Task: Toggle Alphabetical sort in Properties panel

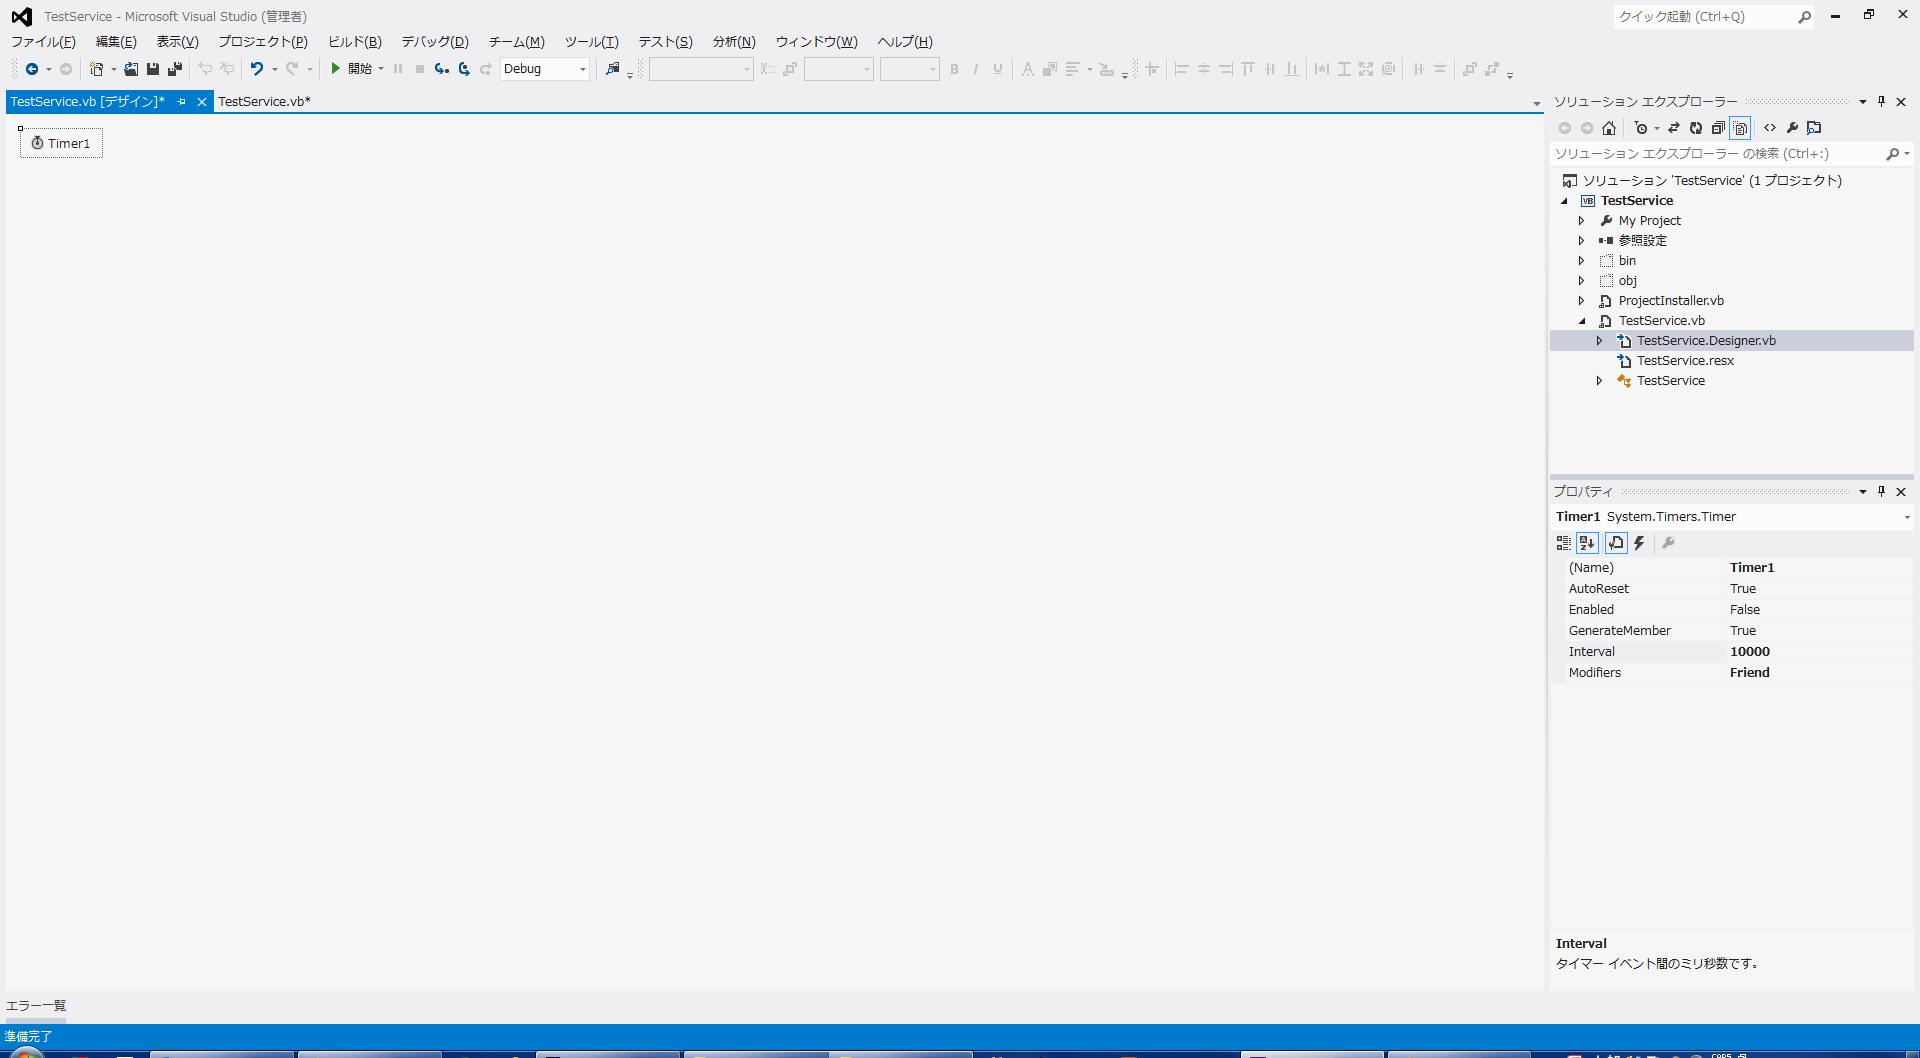Action: click(x=1587, y=543)
